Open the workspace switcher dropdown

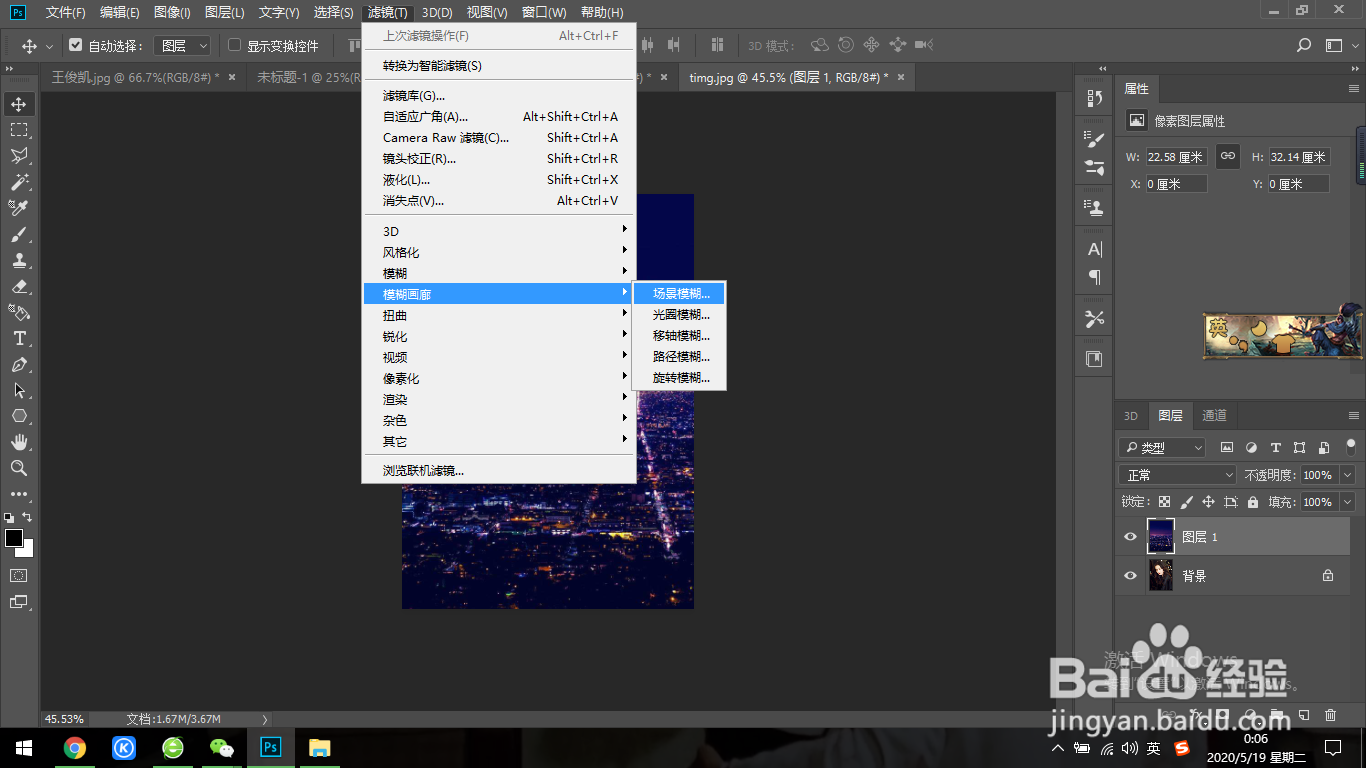[x=1334, y=45]
